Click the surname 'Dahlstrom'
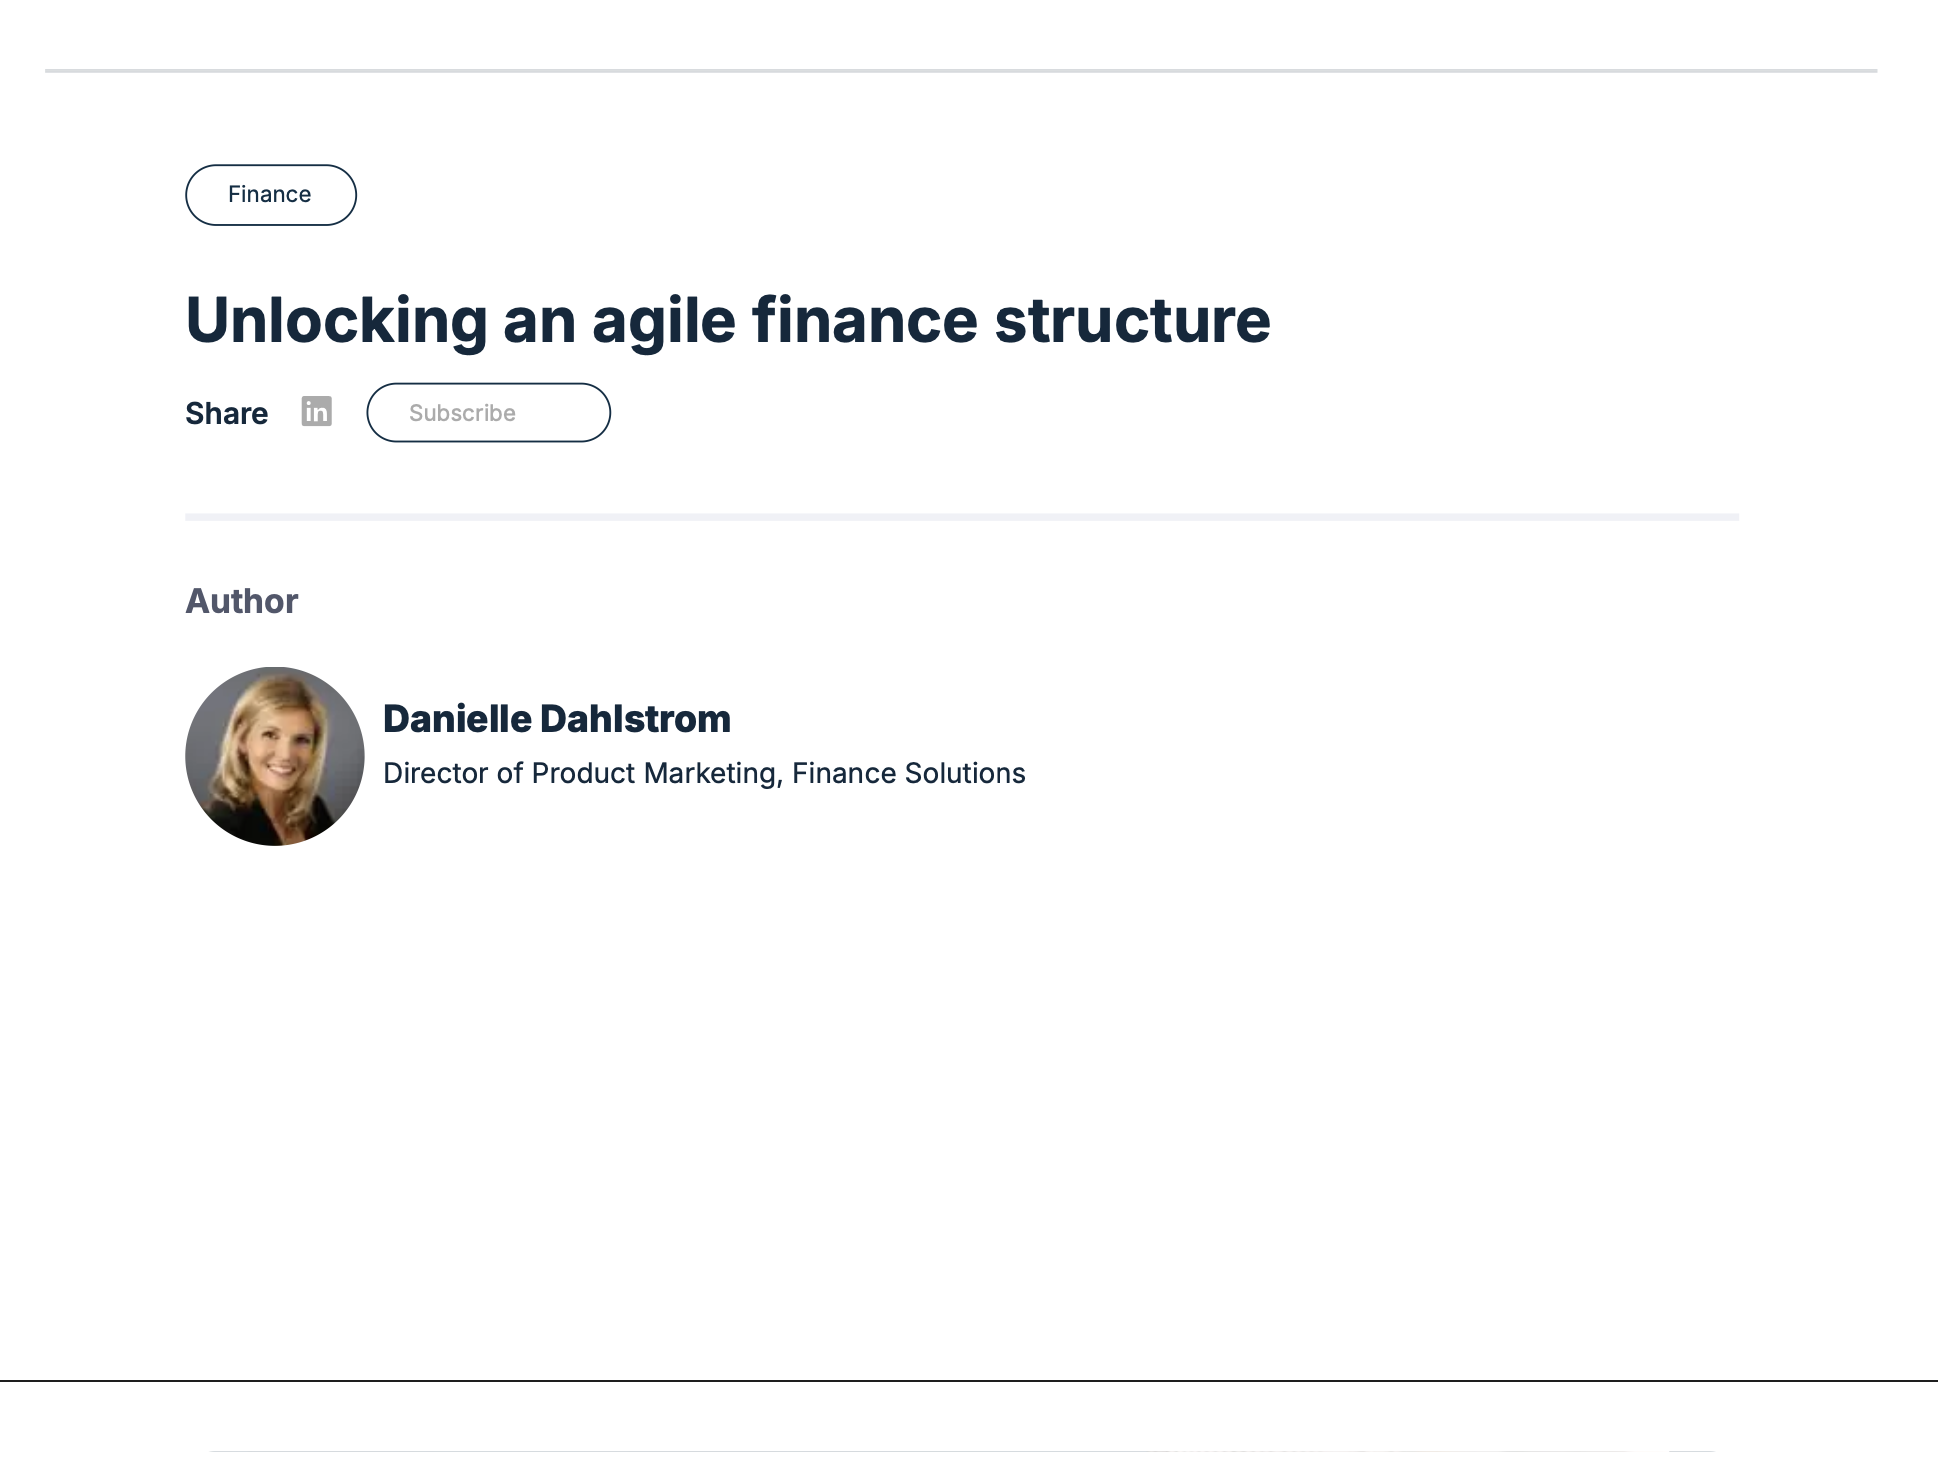1938x1480 pixels. click(635, 719)
